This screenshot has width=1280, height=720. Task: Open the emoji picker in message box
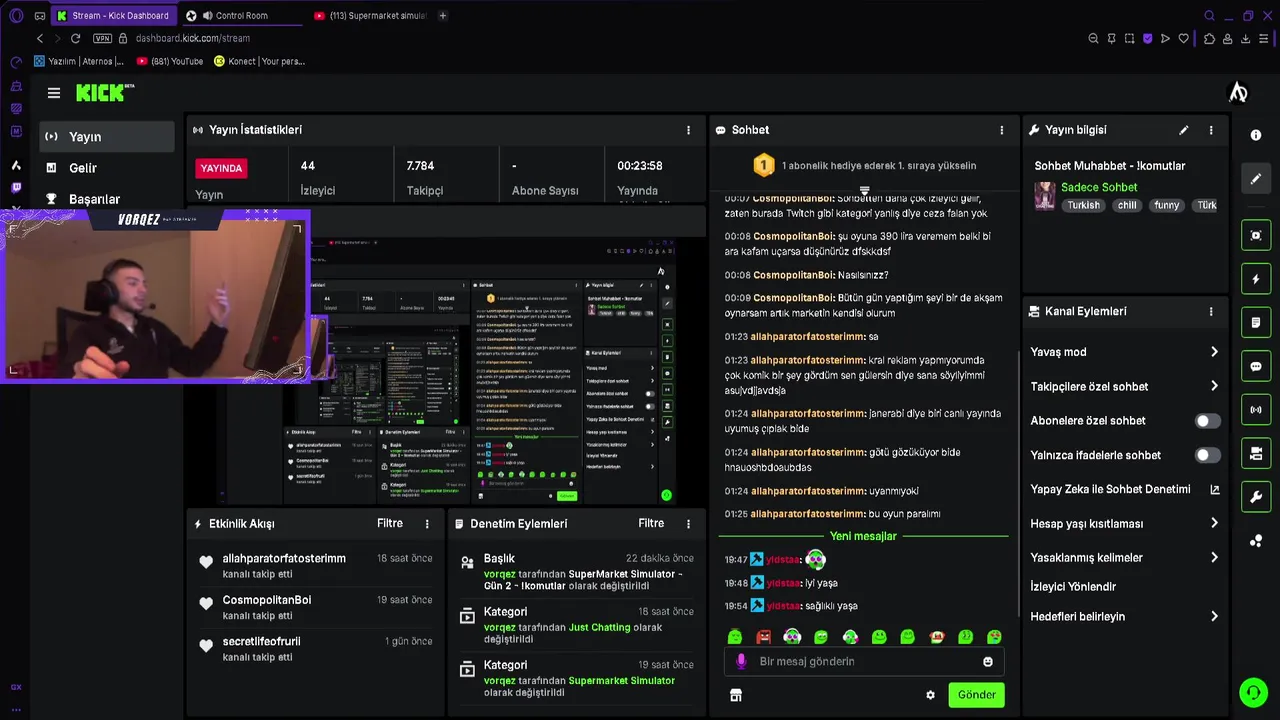(988, 662)
